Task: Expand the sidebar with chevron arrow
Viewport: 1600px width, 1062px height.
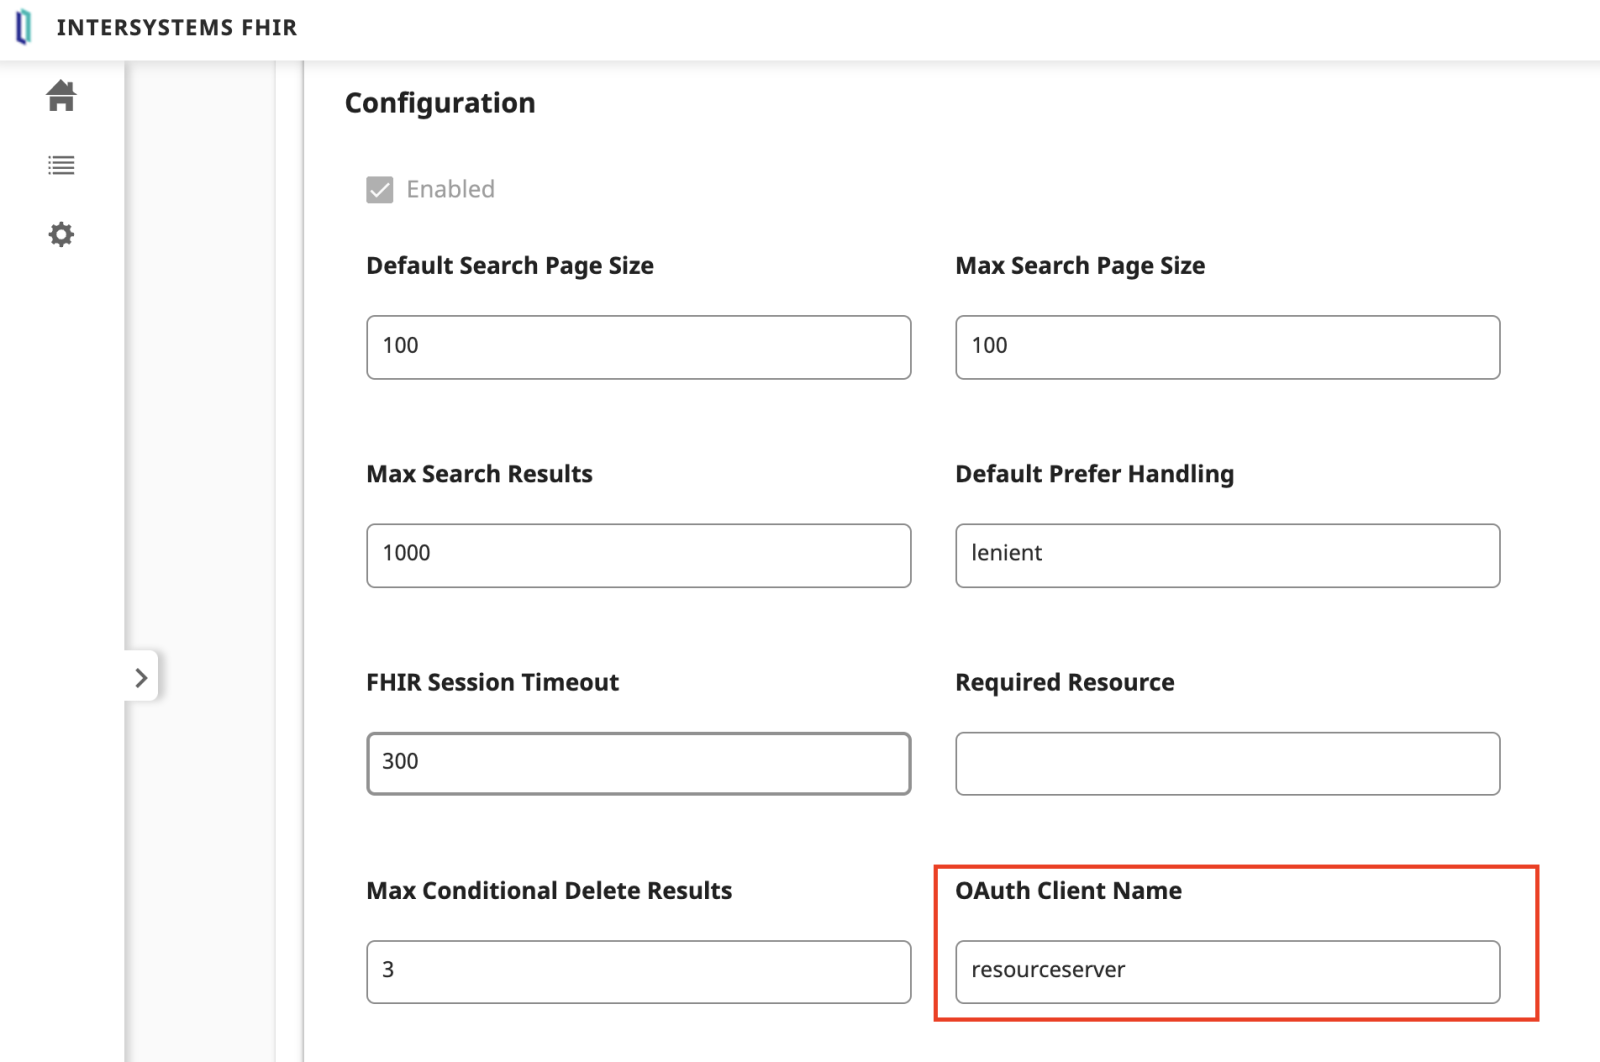Action: click(141, 677)
